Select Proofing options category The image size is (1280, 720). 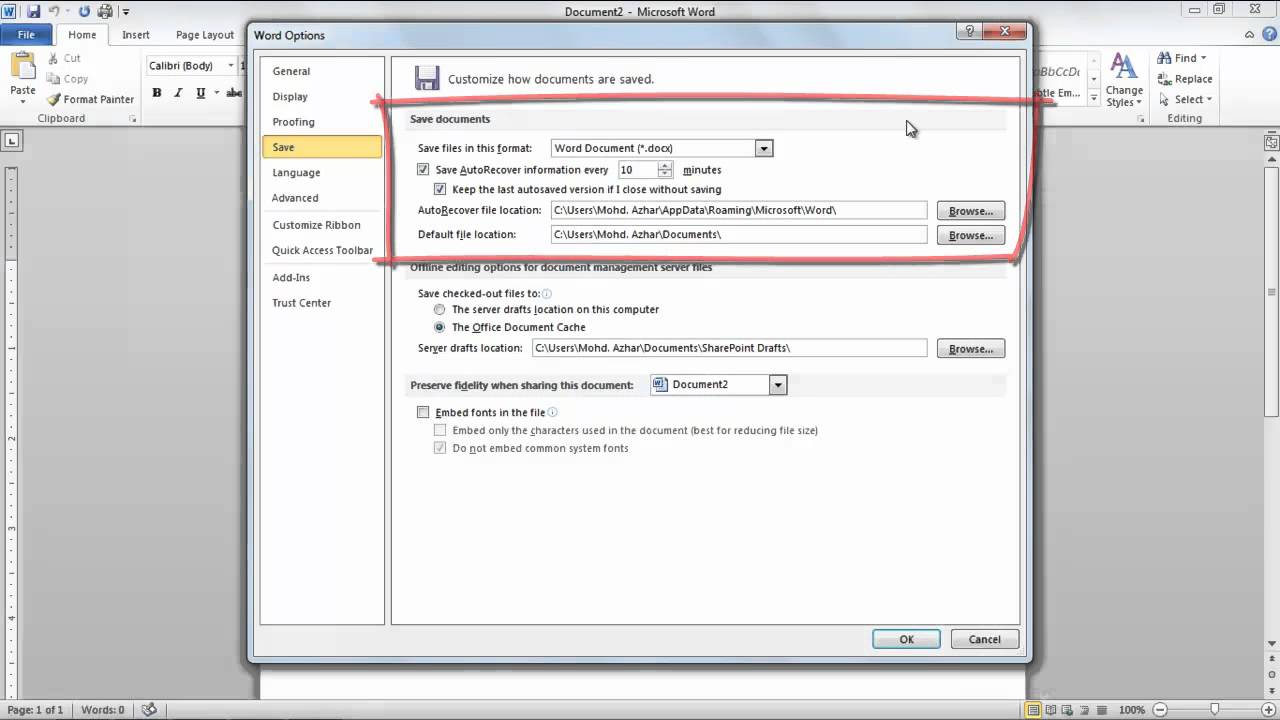click(x=322, y=121)
